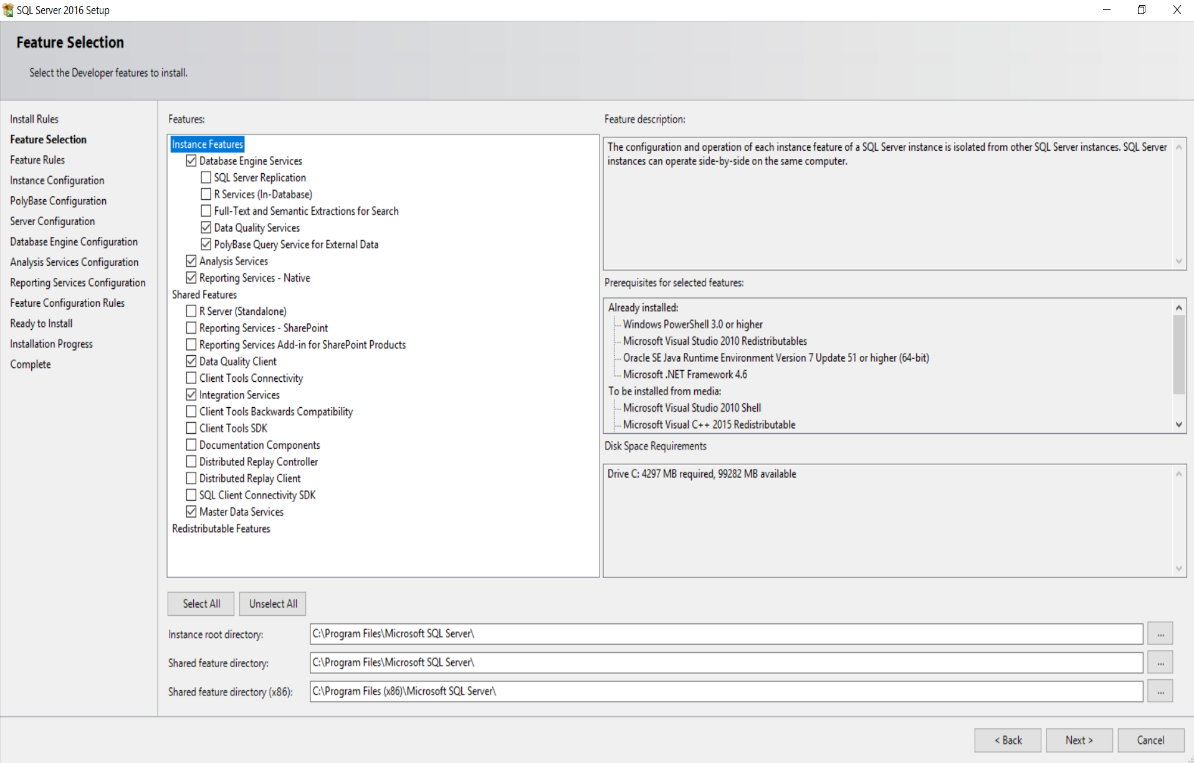Check Reporting Services Add-in for SharePoint Products
Viewport: 1194px width, 763px height.
click(x=191, y=345)
